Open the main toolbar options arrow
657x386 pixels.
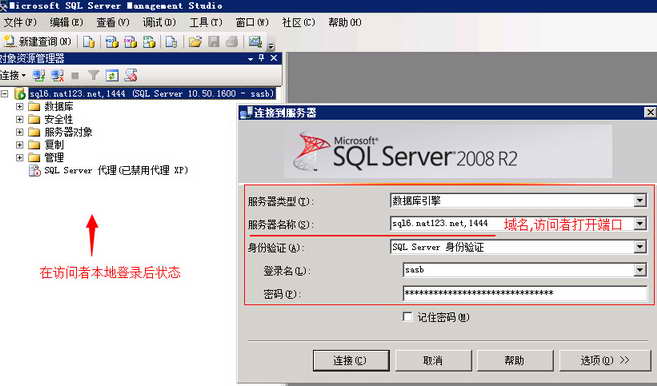click(x=271, y=46)
